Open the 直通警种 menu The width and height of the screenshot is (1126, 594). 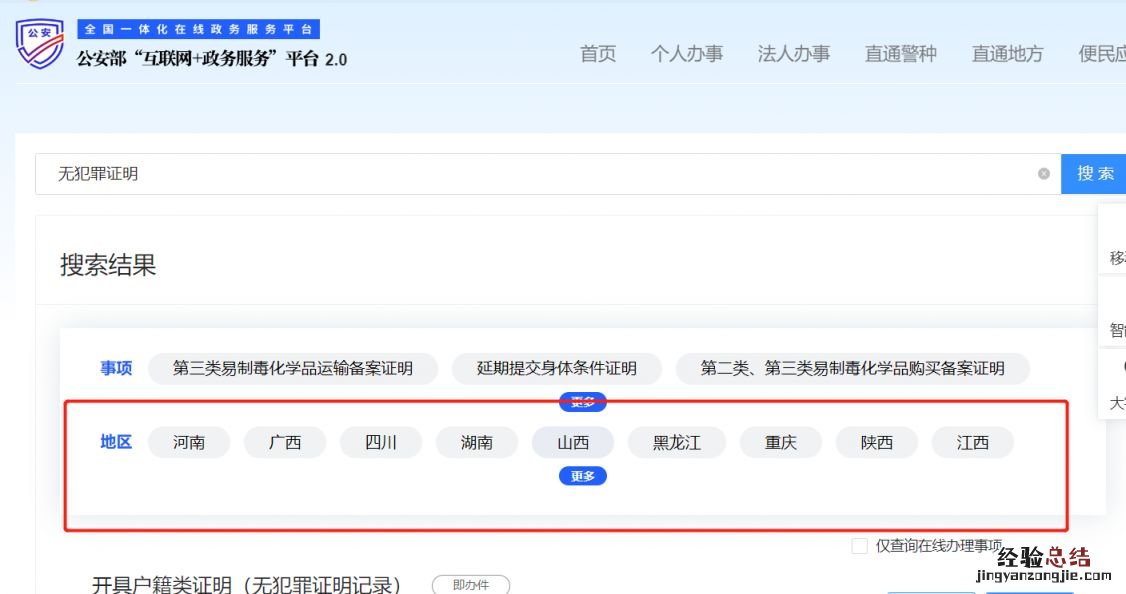[x=900, y=54]
